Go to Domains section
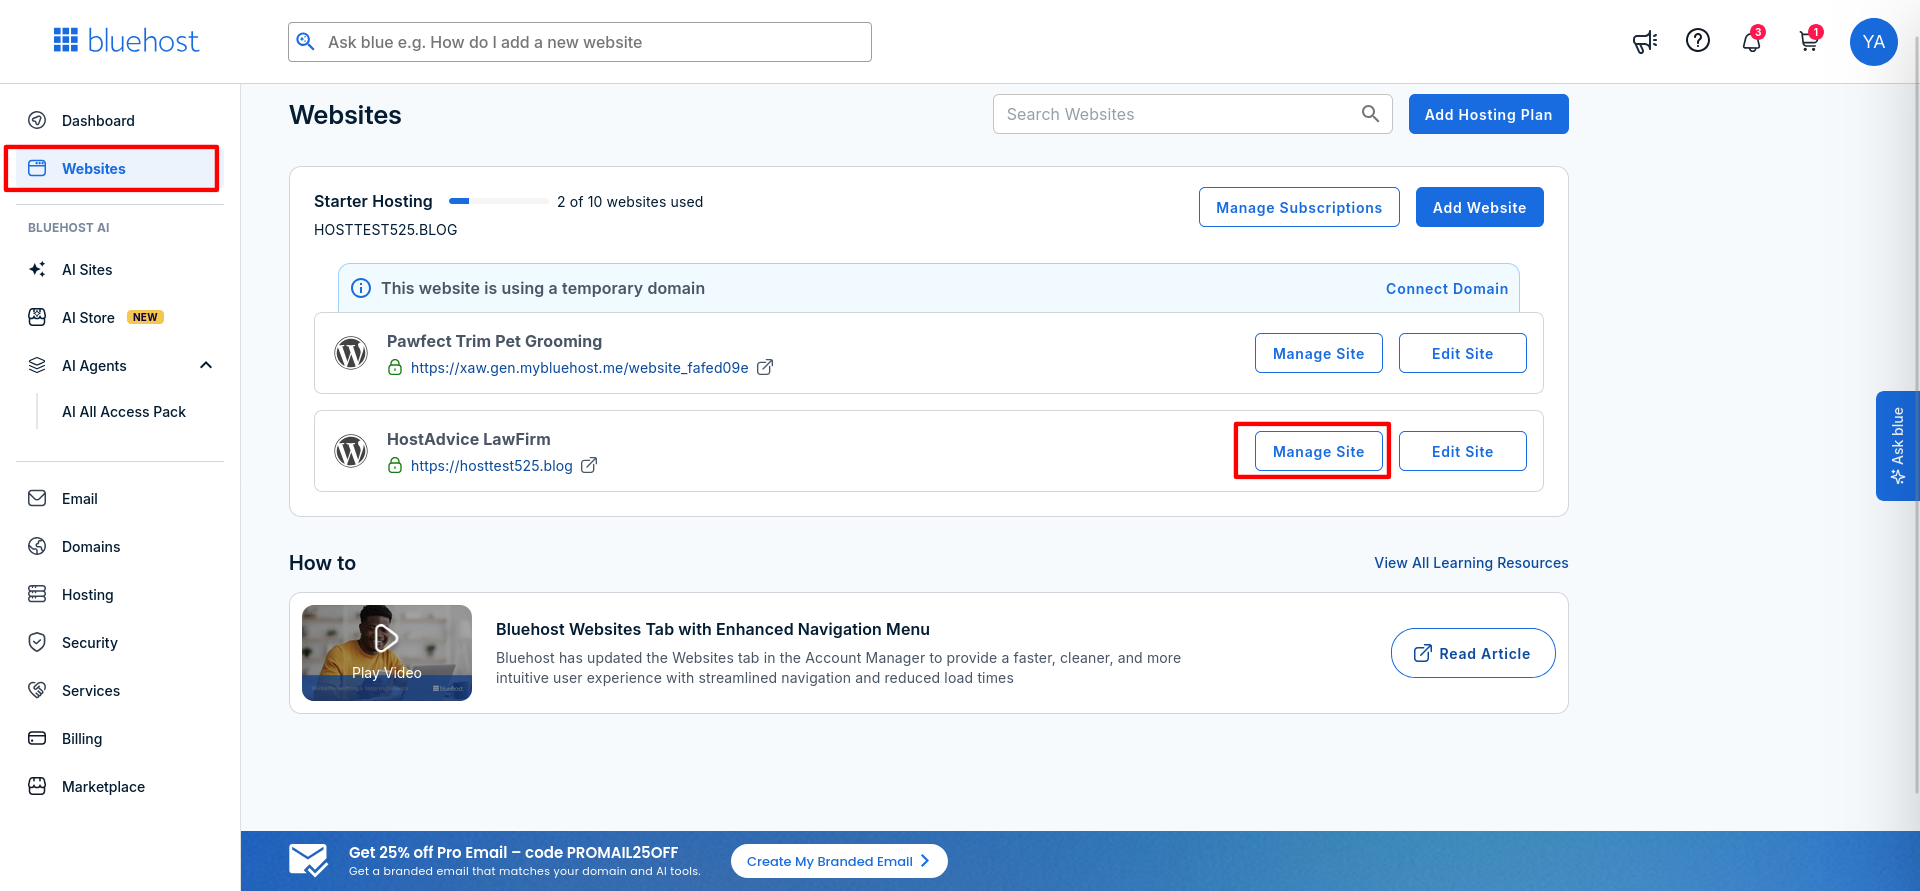Screen dimensions: 1920x891 click(91, 546)
